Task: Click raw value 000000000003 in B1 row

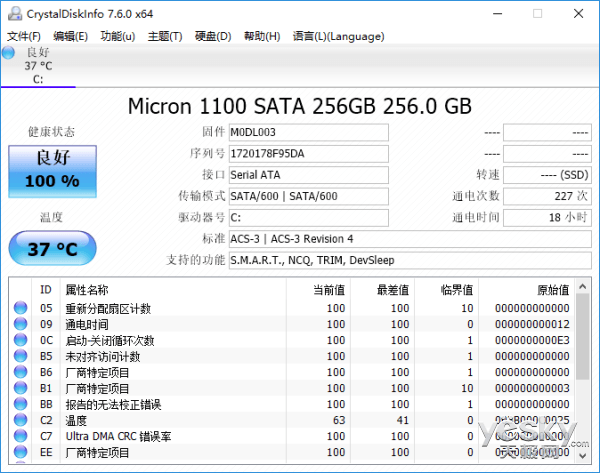Action: (532, 388)
